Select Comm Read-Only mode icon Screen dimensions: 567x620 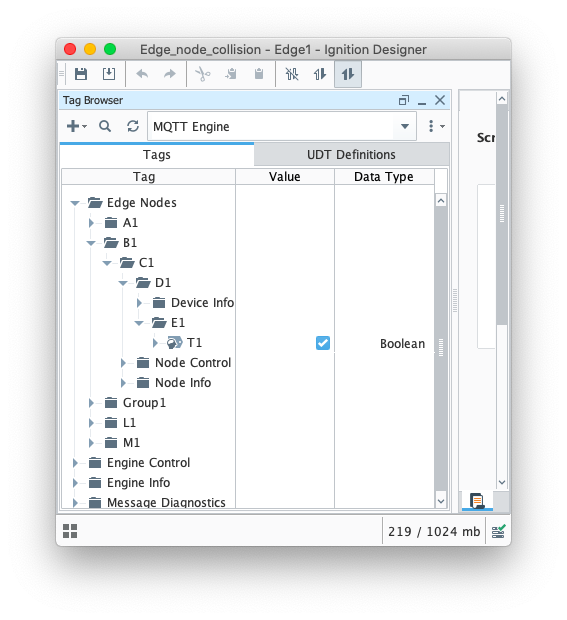(x=320, y=74)
